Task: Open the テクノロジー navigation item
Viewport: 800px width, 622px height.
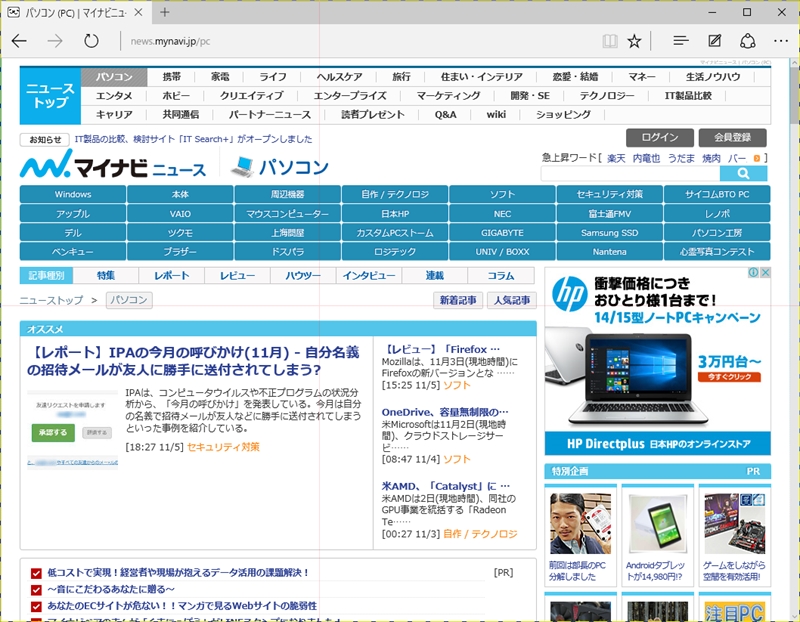Action: coord(607,96)
